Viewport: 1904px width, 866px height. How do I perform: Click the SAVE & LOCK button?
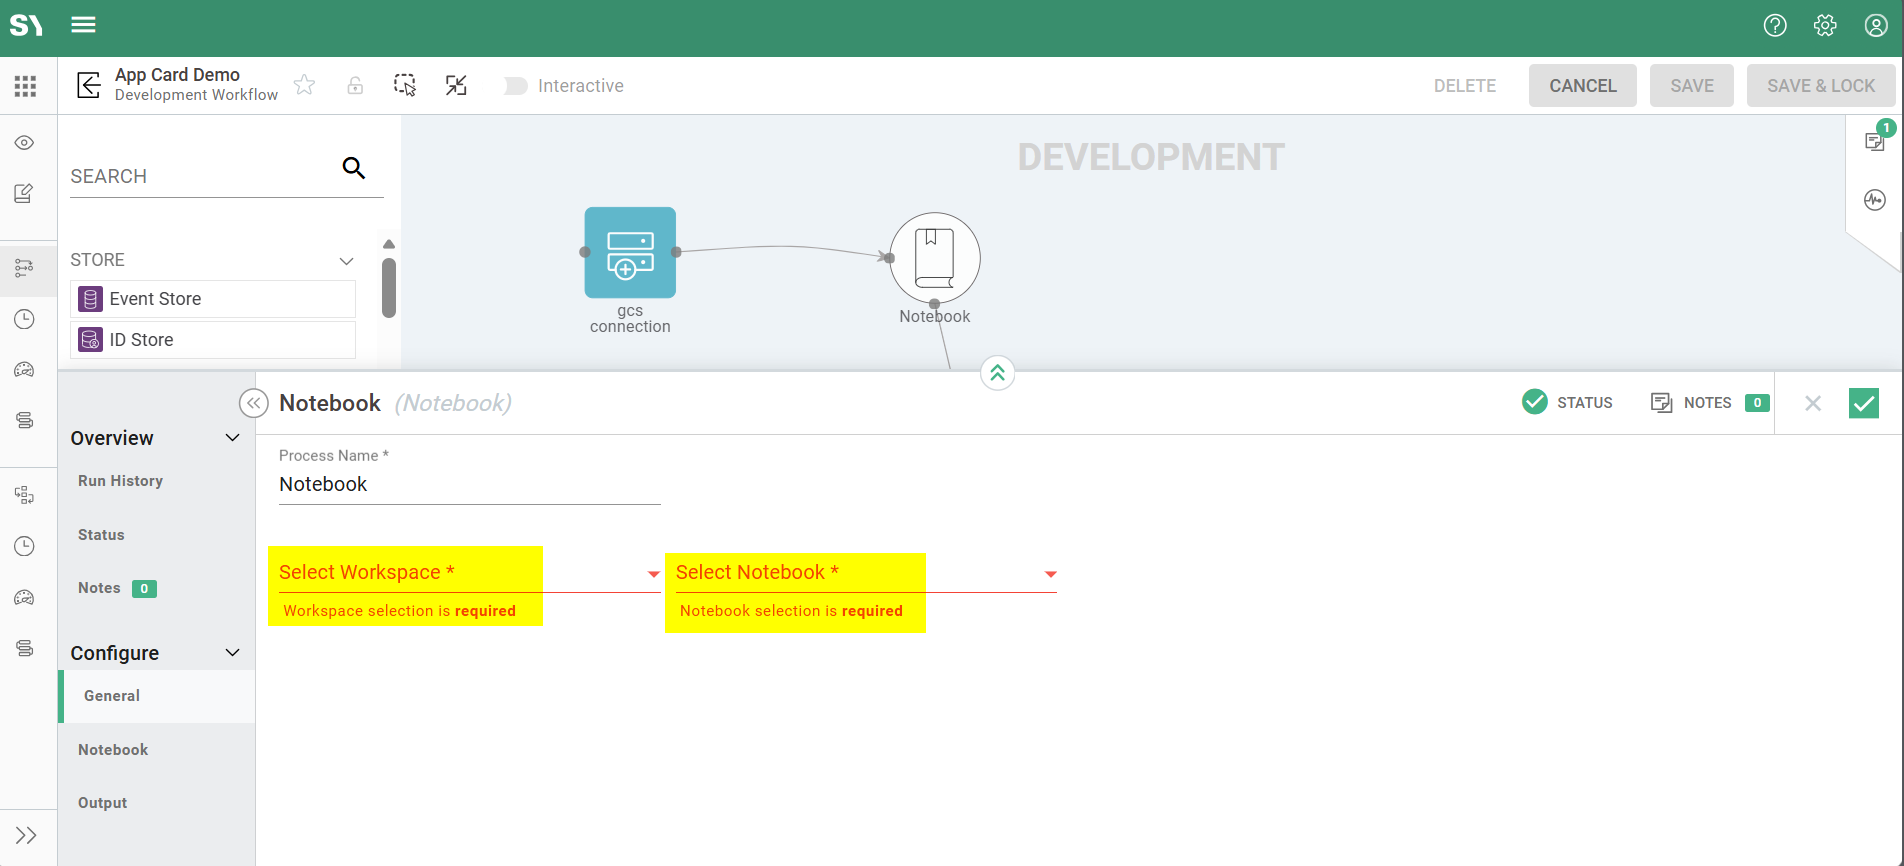coord(1820,86)
